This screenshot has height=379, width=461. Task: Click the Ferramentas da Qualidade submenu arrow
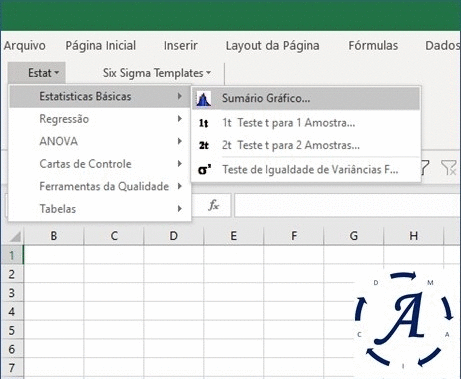click(x=180, y=186)
